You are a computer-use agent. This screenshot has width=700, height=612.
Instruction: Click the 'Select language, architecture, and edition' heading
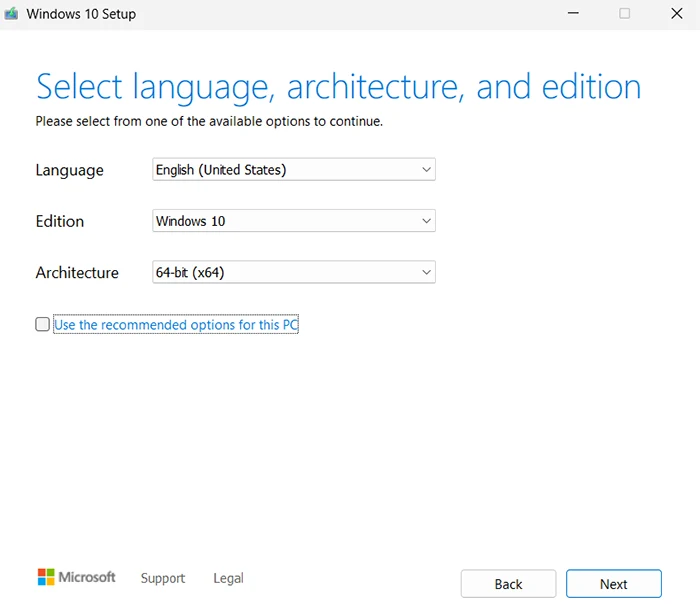[x=338, y=87]
